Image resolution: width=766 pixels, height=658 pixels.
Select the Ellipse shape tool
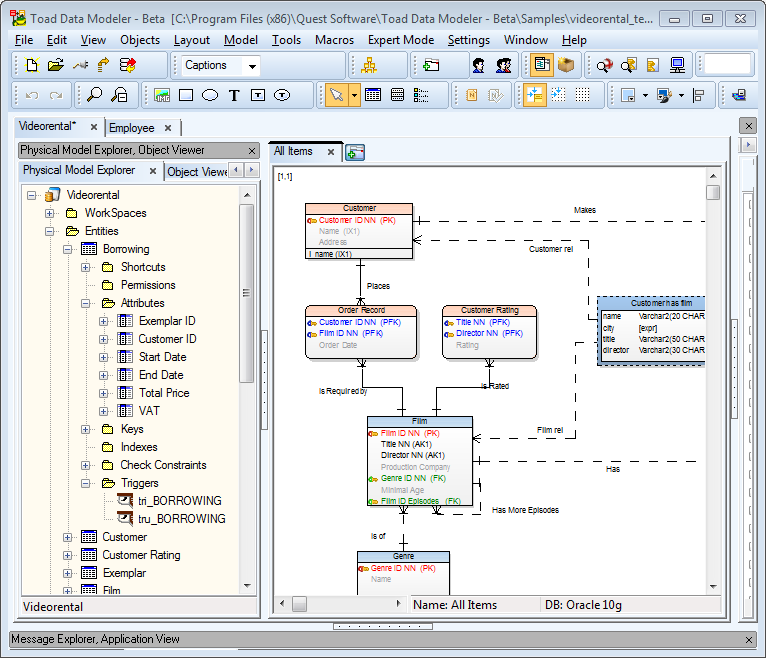(210, 95)
